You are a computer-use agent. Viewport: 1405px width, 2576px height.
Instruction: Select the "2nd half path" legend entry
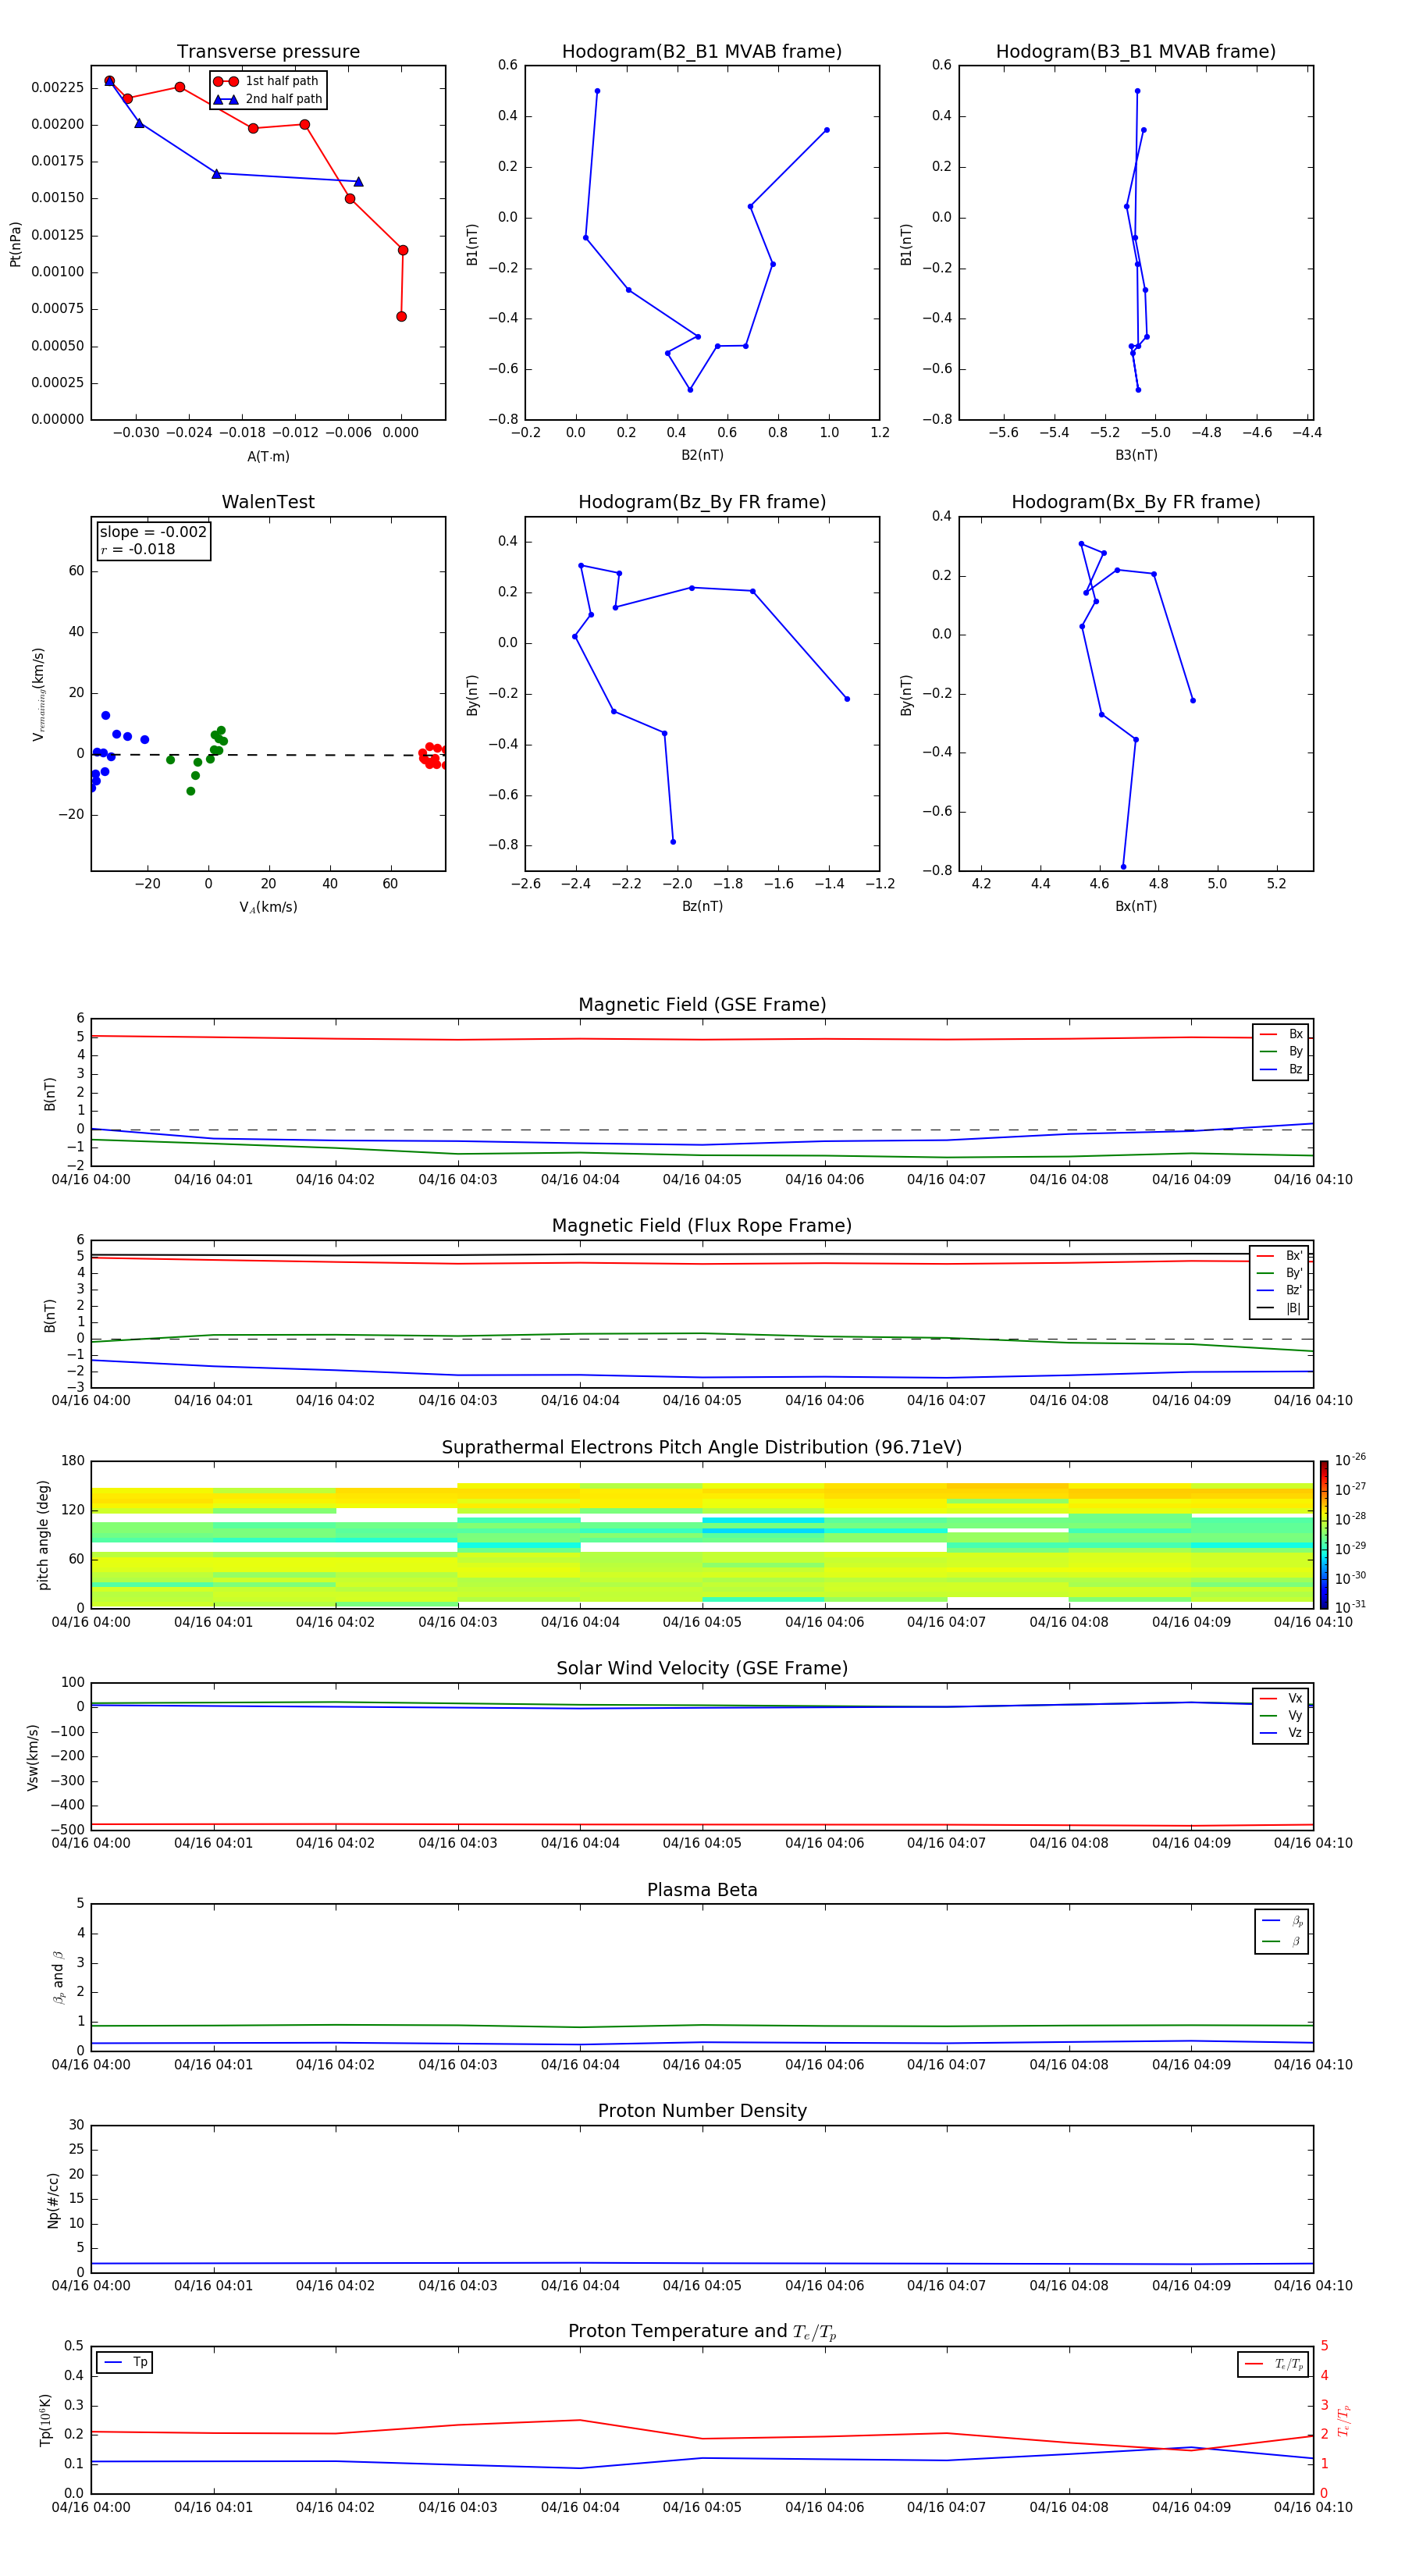pyautogui.click(x=267, y=99)
